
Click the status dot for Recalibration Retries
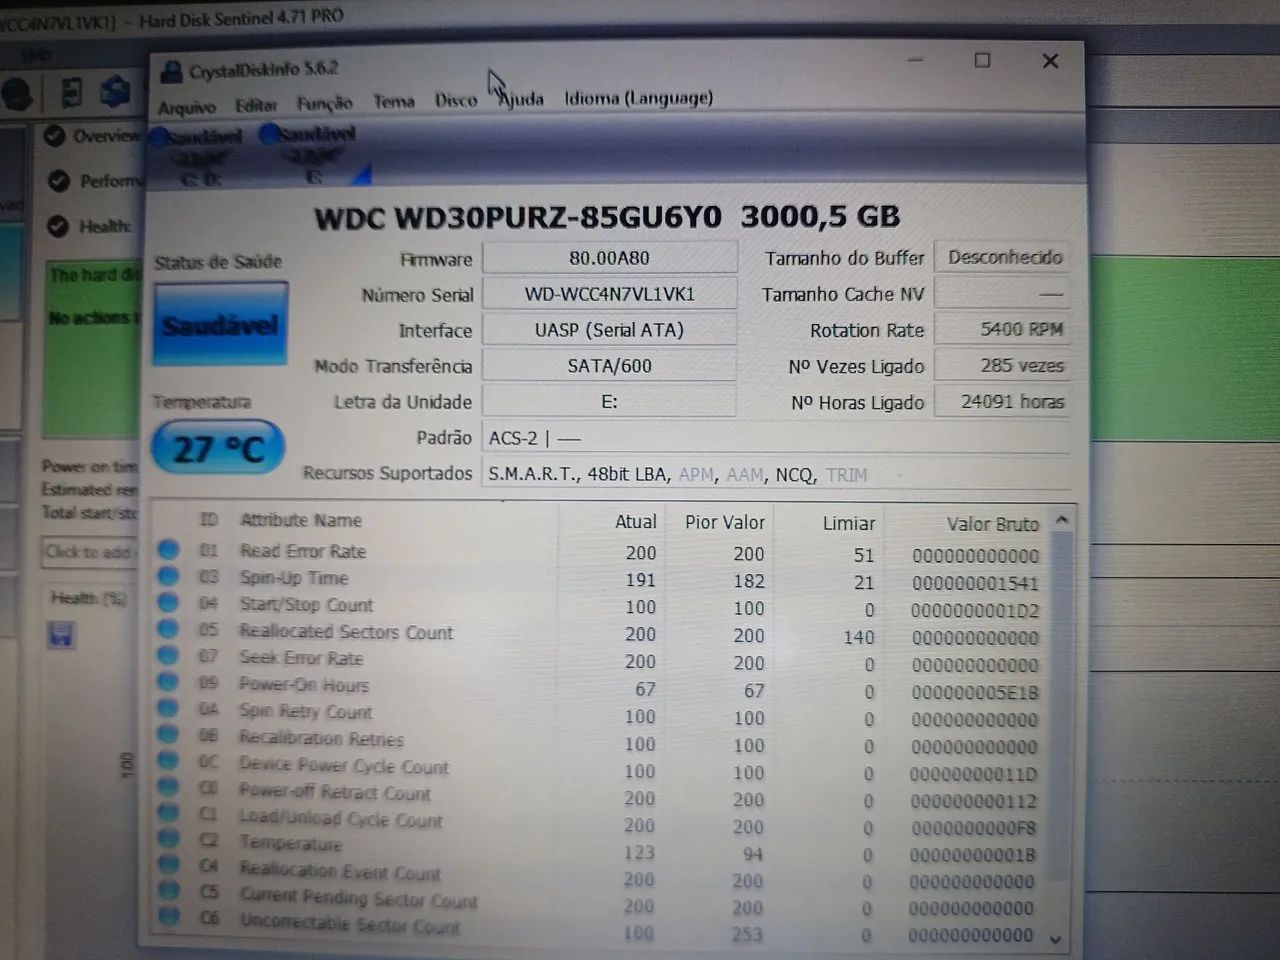[x=168, y=735]
